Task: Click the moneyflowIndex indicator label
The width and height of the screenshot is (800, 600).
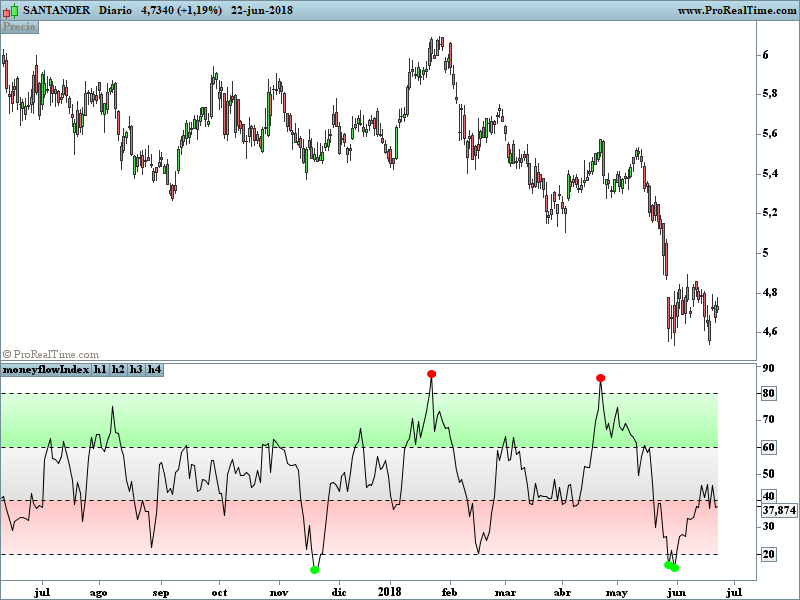Action: (46, 369)
